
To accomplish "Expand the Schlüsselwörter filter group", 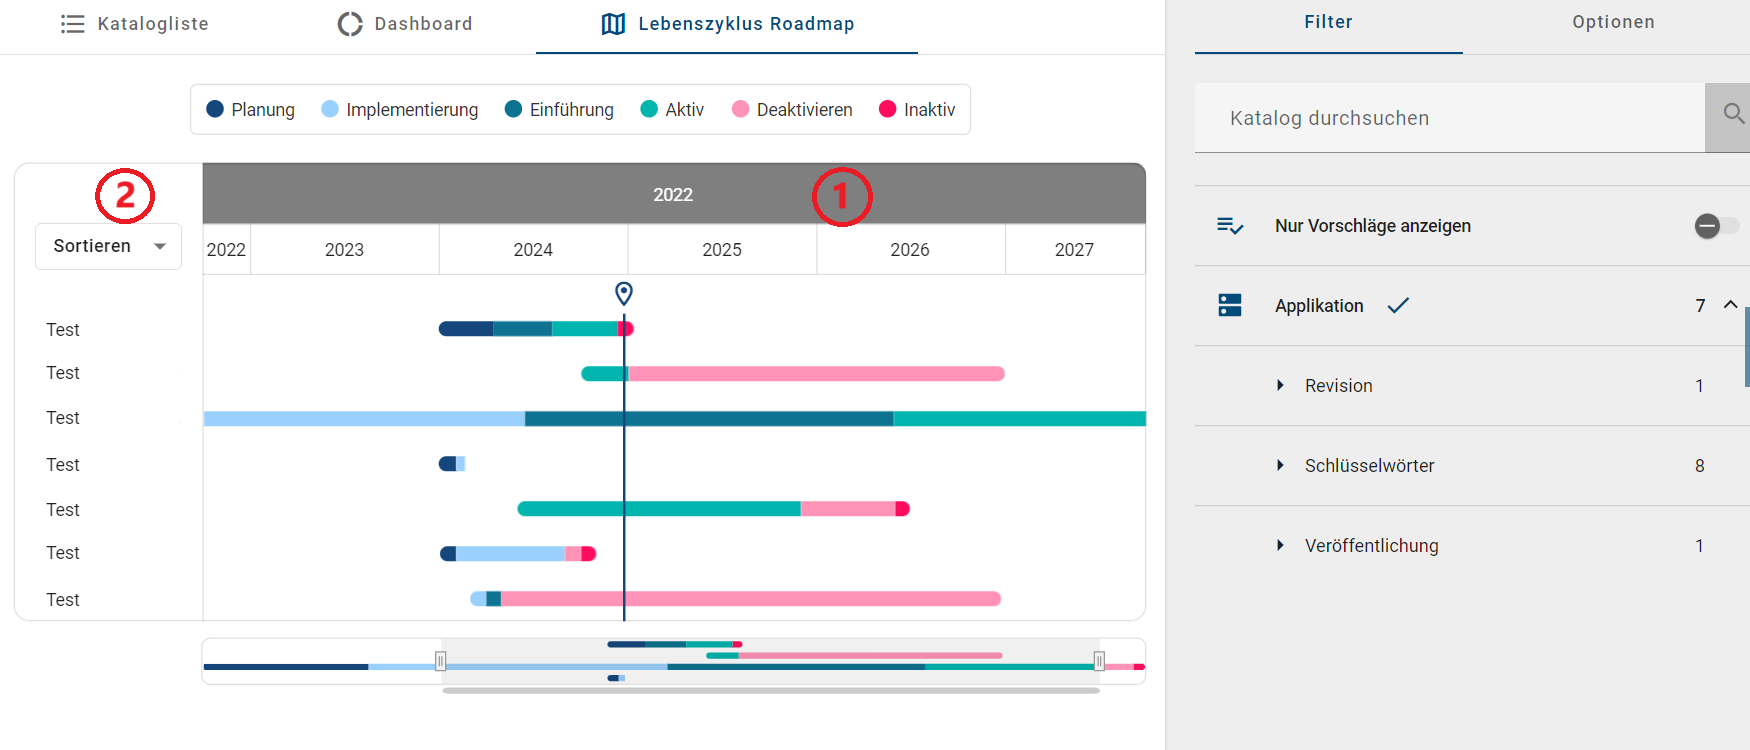I will click(x=1281, y=465).
